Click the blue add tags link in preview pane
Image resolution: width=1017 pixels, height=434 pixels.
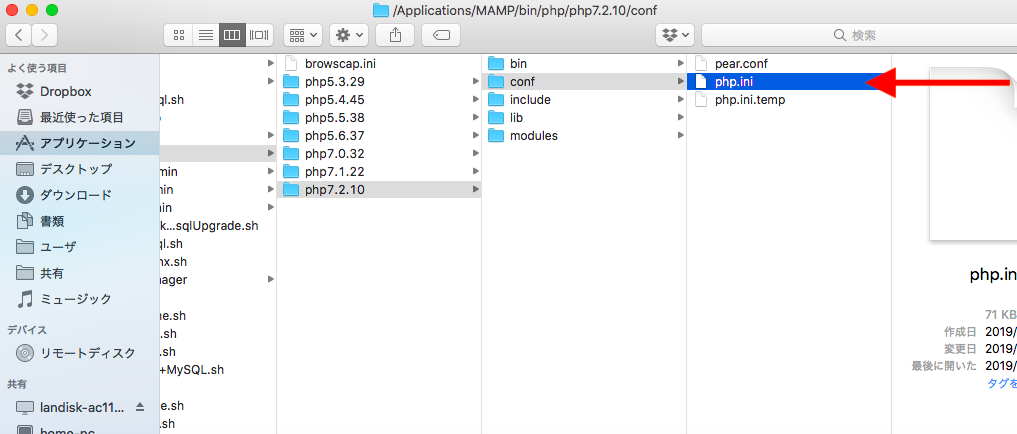[1001, 383]
